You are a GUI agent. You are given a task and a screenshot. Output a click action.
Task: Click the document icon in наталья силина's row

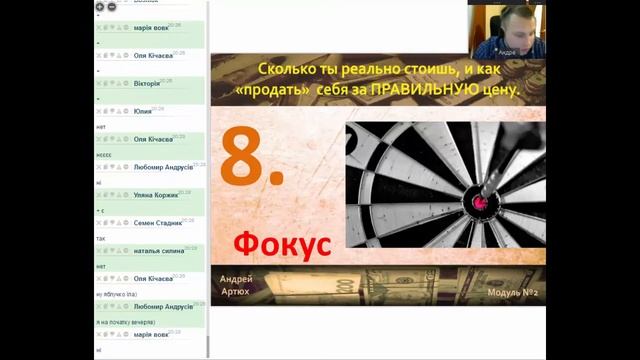pyautogui.click(x=105, y=251)
